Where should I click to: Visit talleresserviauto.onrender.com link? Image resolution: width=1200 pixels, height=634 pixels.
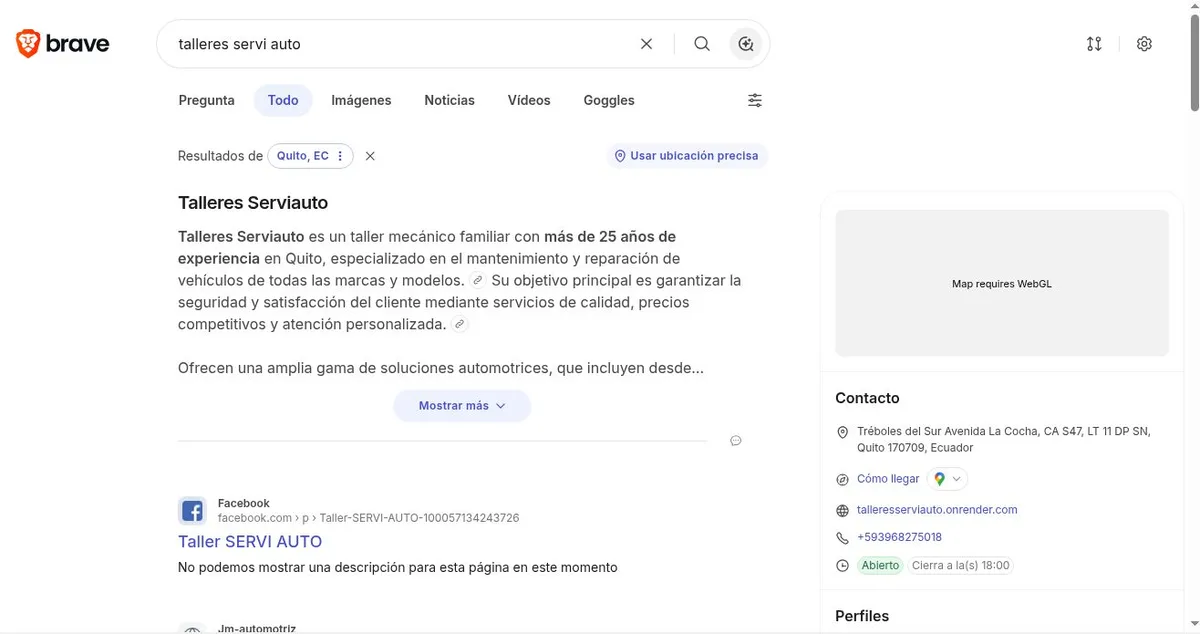tap(937, 510)
